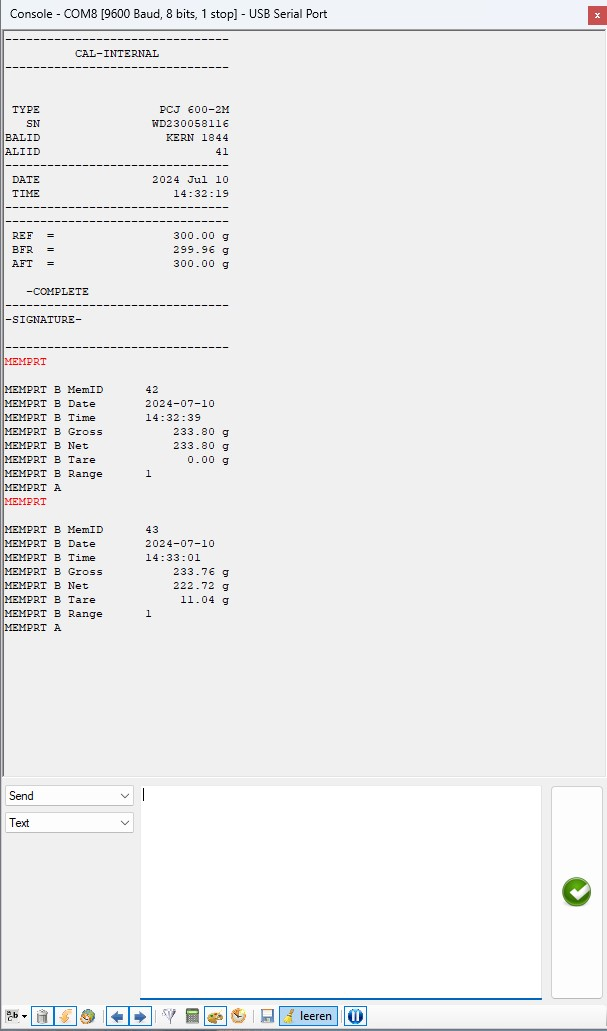Click the orange lightning icon in toolbar
Image resolution: width=607 pixels, height=1031 pixels.
click(x=65, y=1016)
